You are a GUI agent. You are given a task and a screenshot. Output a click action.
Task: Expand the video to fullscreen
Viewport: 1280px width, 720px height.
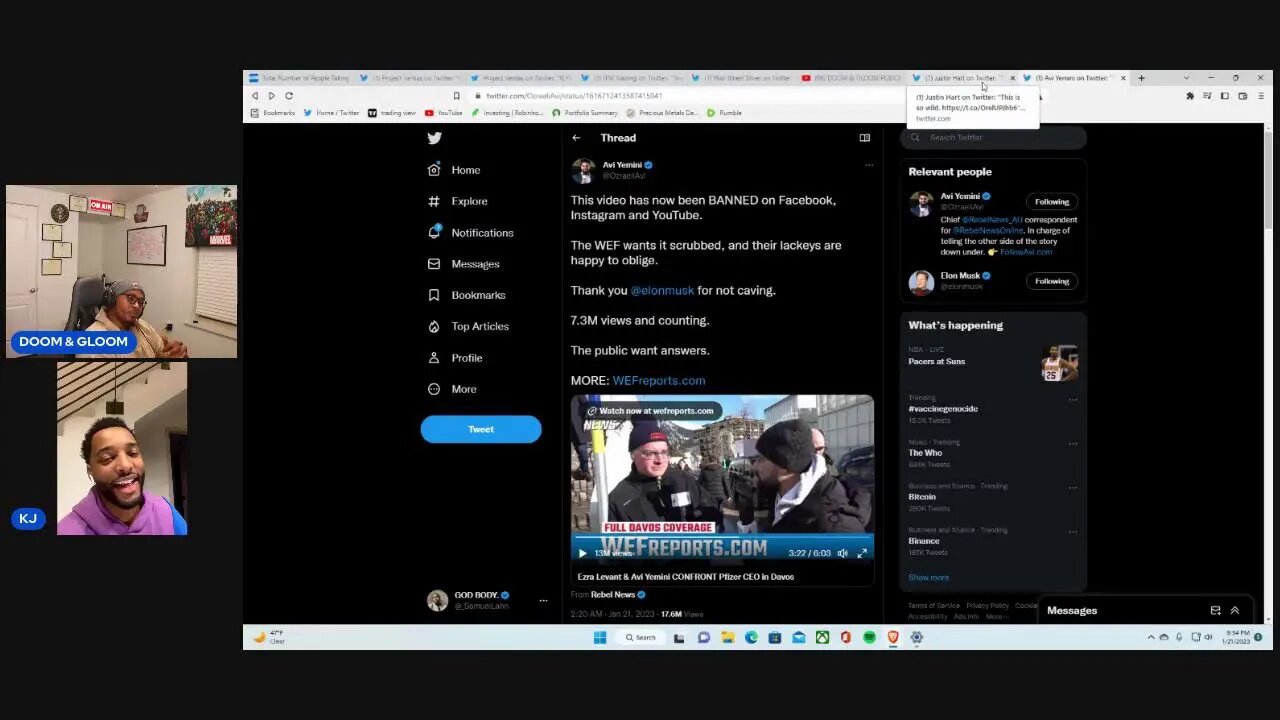pos(862,553)
